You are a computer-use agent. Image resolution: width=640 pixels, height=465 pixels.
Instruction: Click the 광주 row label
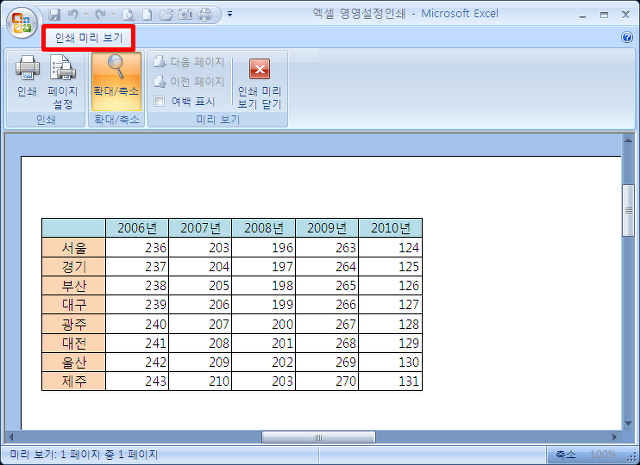click(x=73, y=324)
